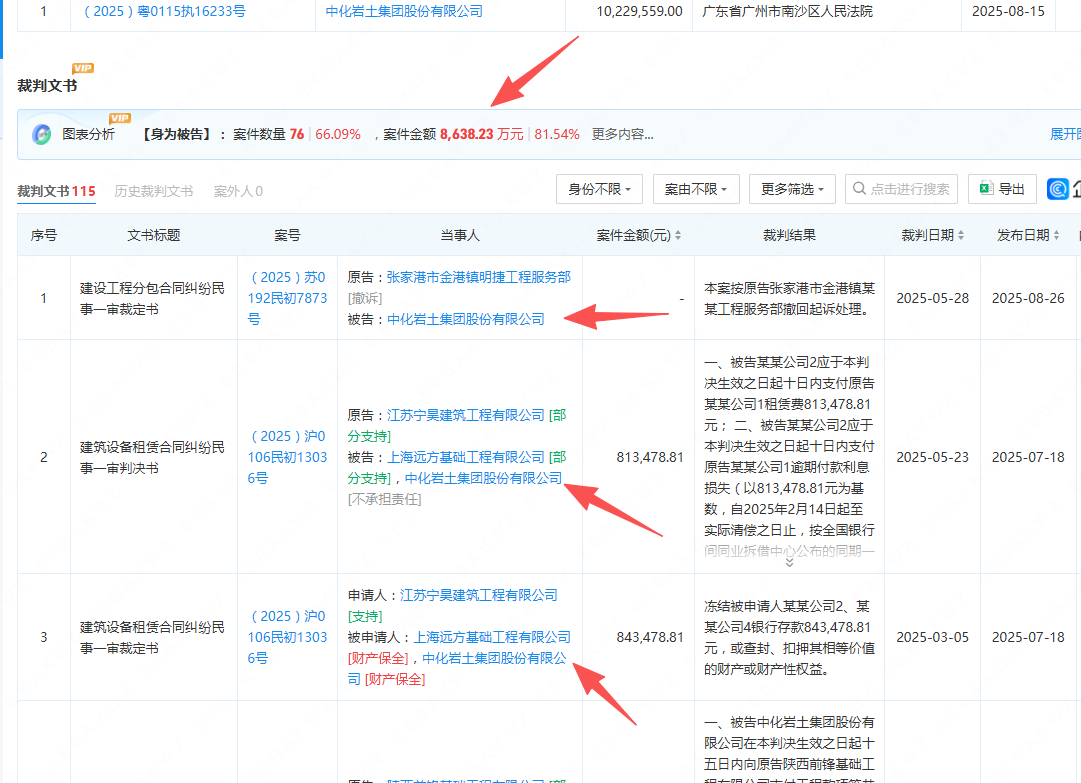Image resolution: width=1081 pixels, height=783 pixels.
Task: Open 中化岩土集团股份有限公司 link in row 2
Action: pyautogui.click(x=483, y=478)
